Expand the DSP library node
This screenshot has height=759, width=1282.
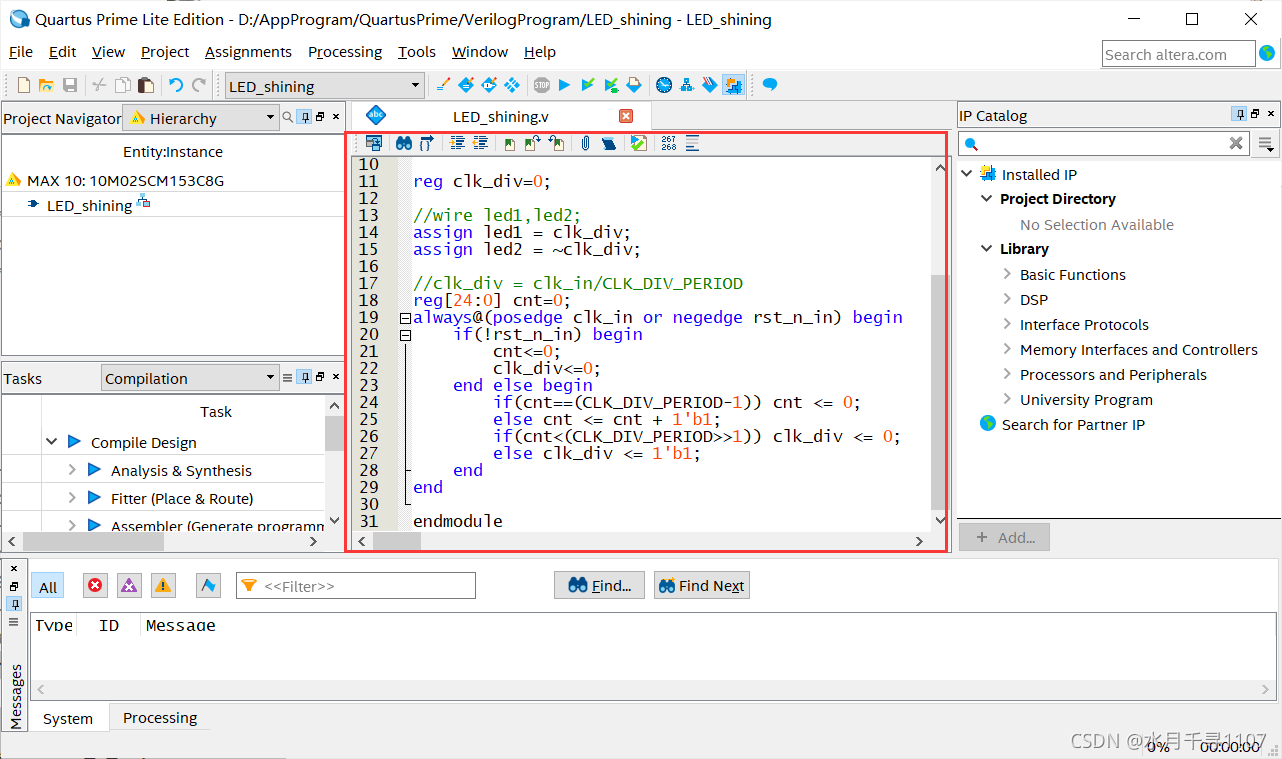(1007, 298)
